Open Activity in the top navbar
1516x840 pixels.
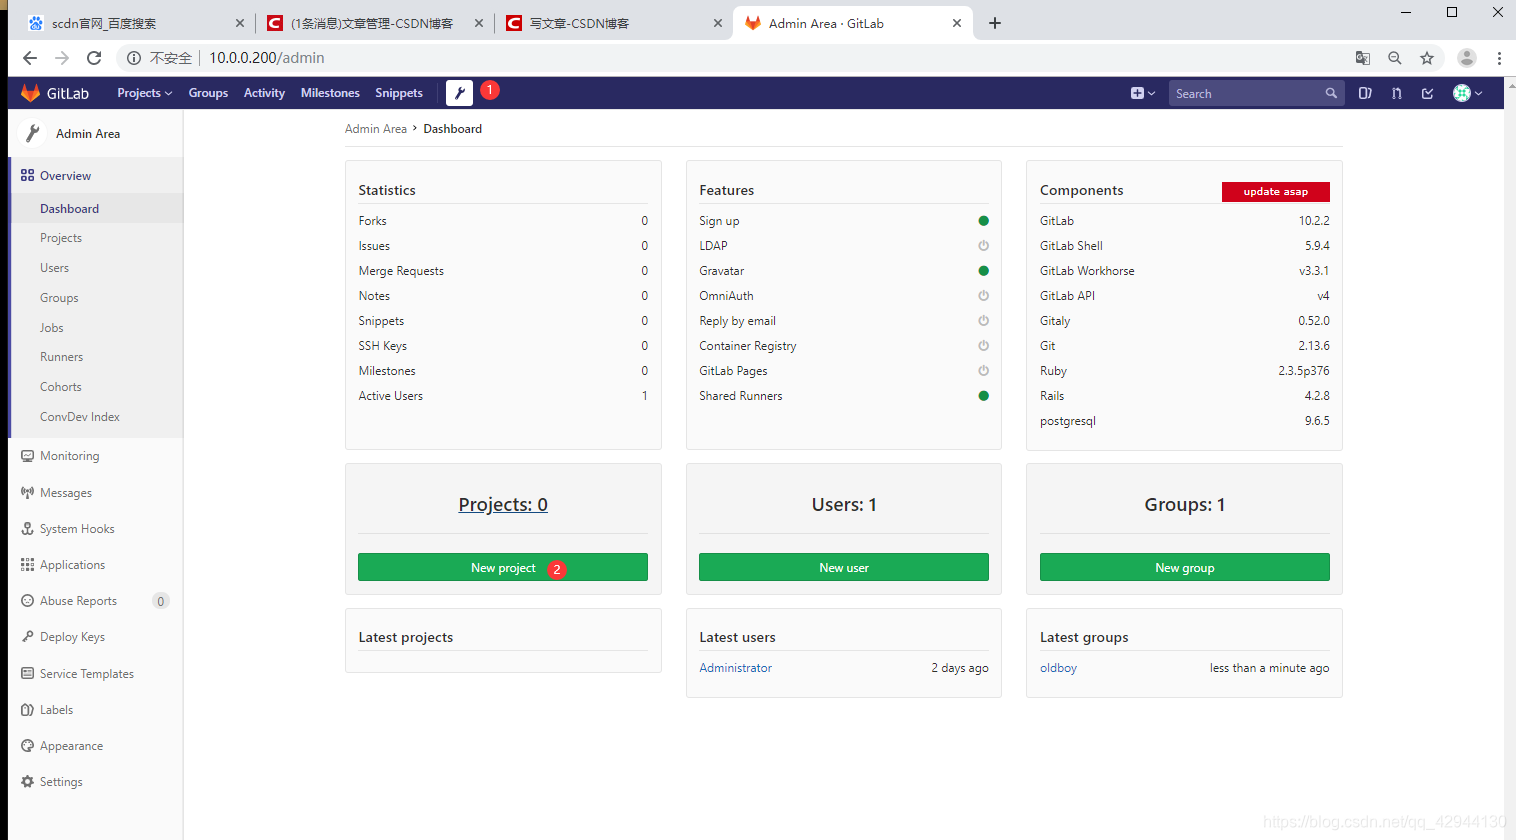[x=264, y=93]
